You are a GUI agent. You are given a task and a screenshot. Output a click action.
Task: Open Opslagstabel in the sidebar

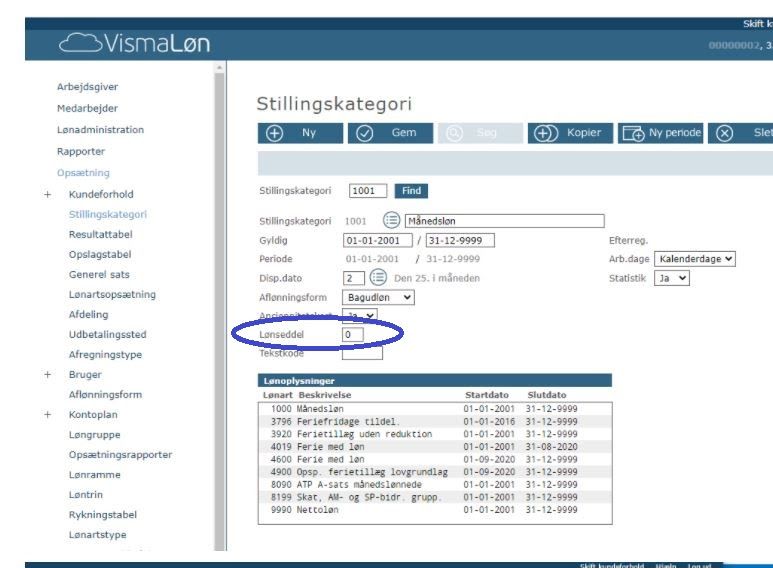pyautogui.click(x=100, y=255)
